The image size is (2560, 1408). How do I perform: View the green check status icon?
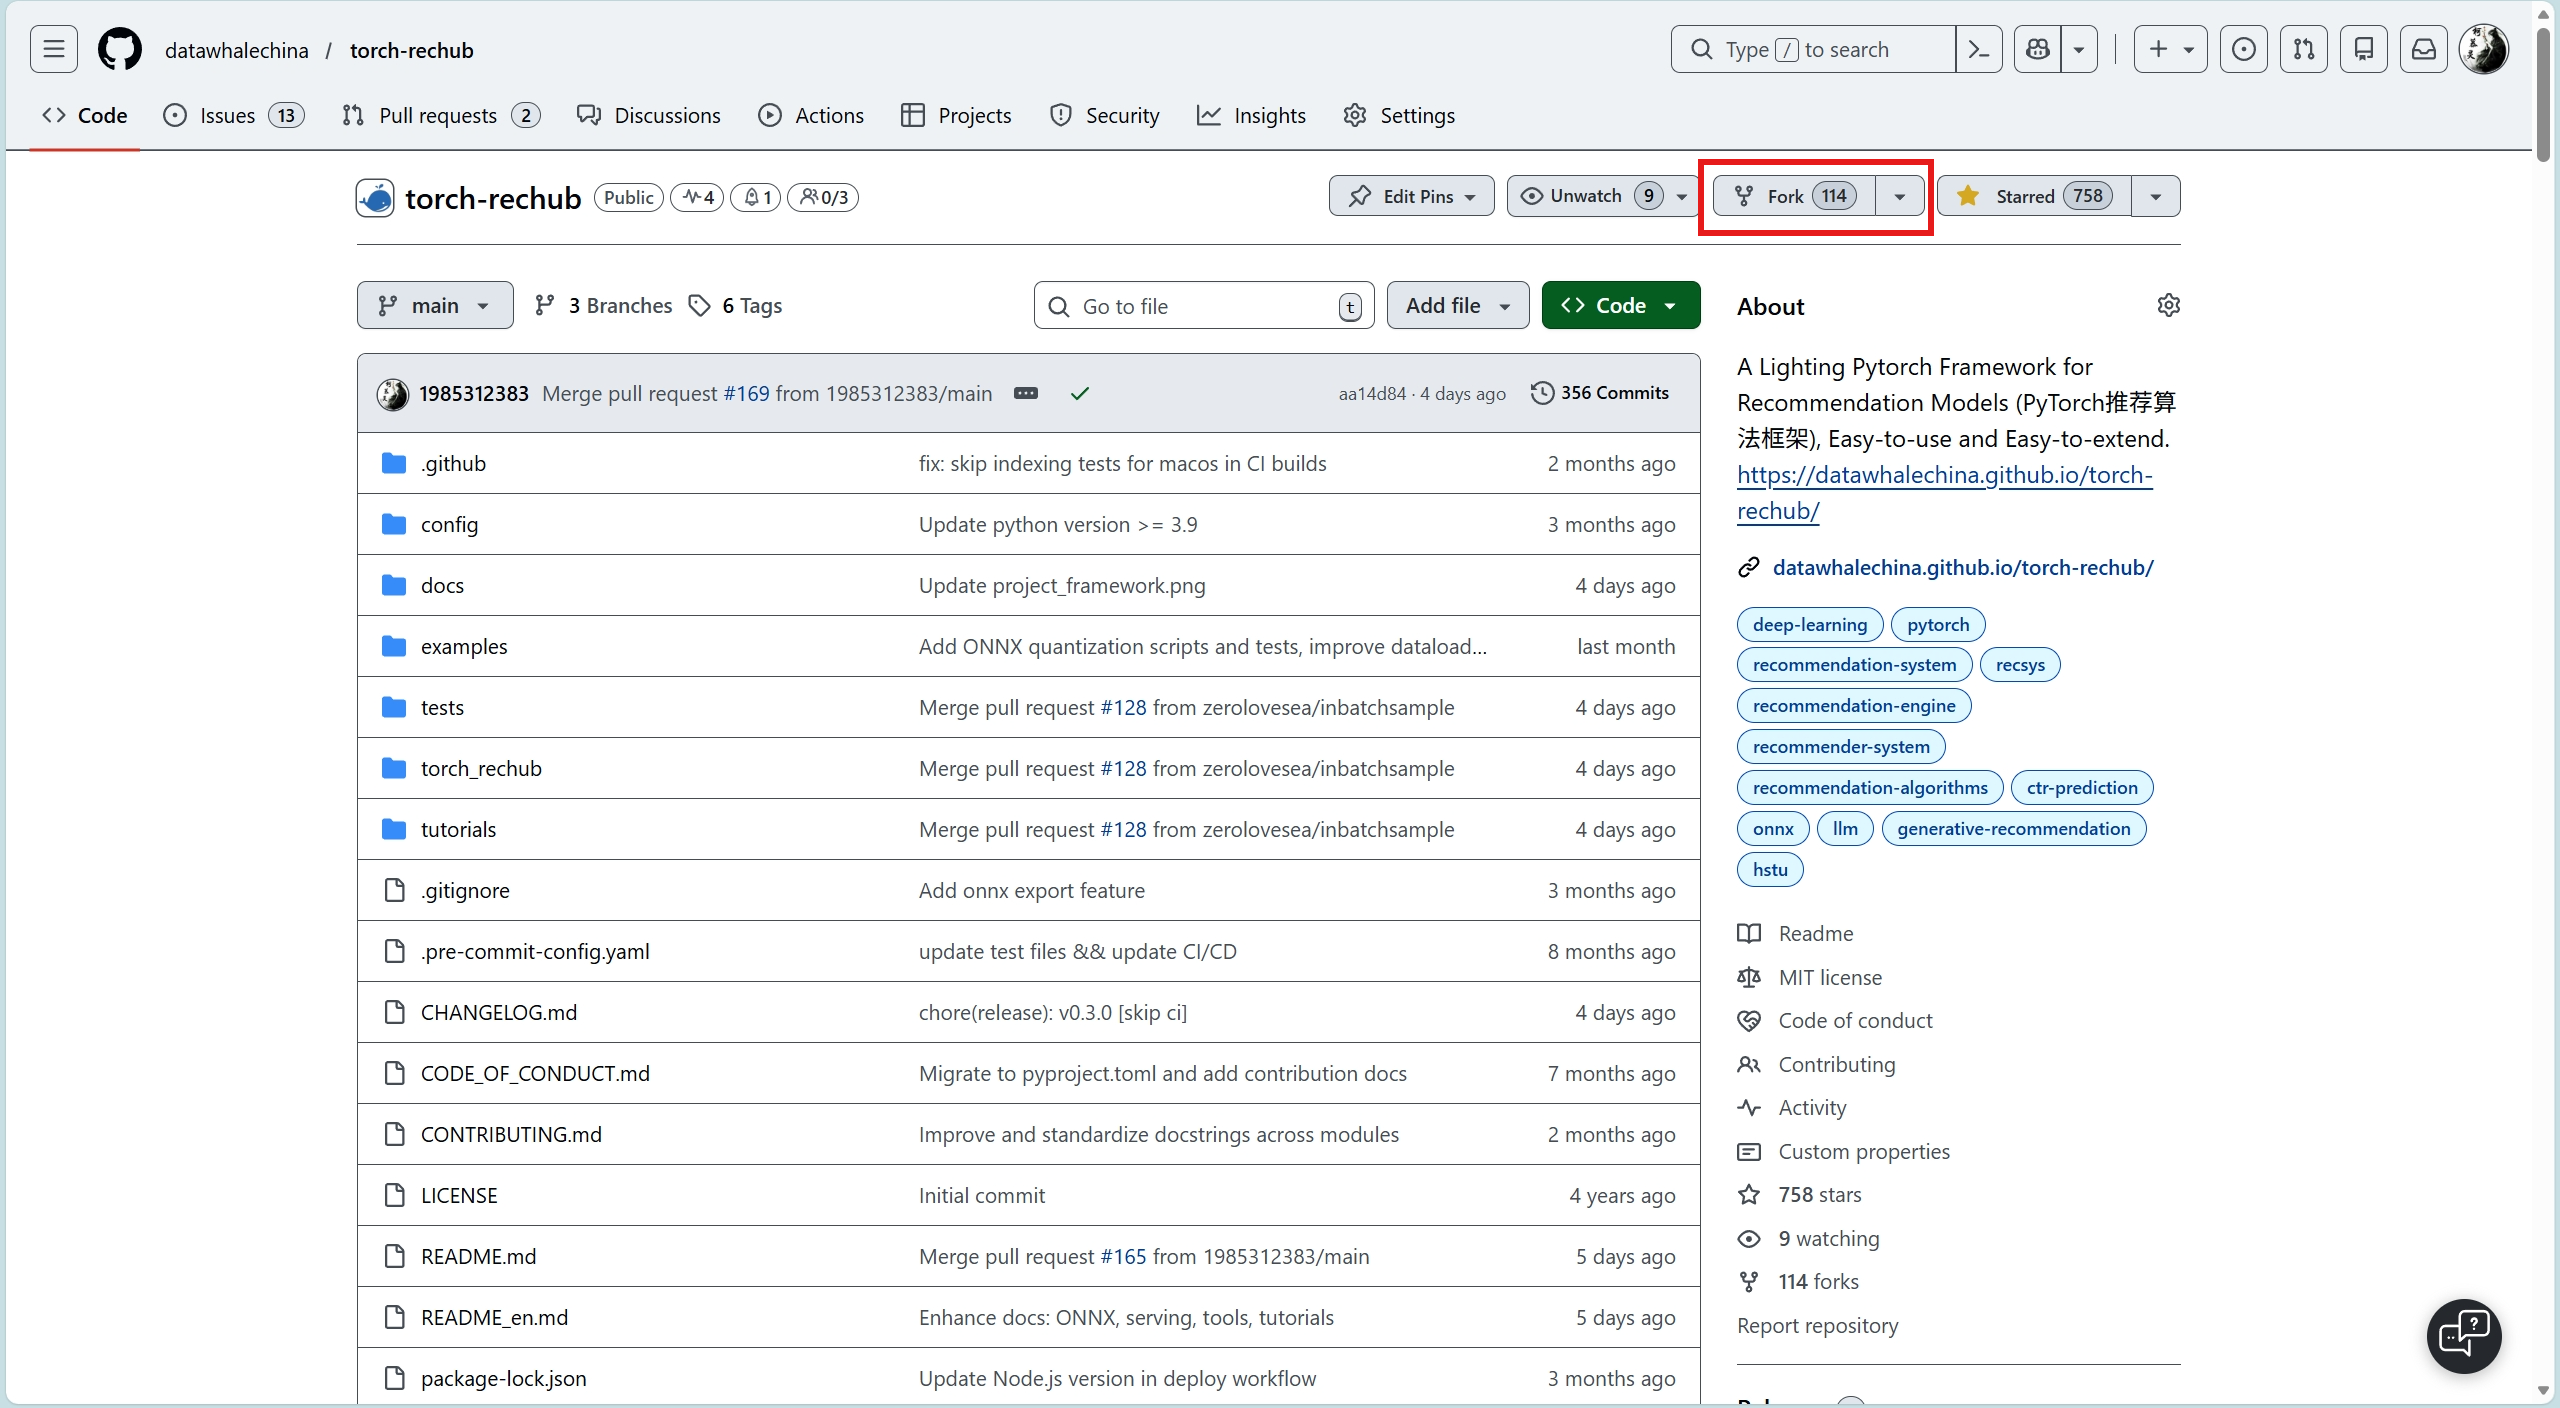(1080, 393)
